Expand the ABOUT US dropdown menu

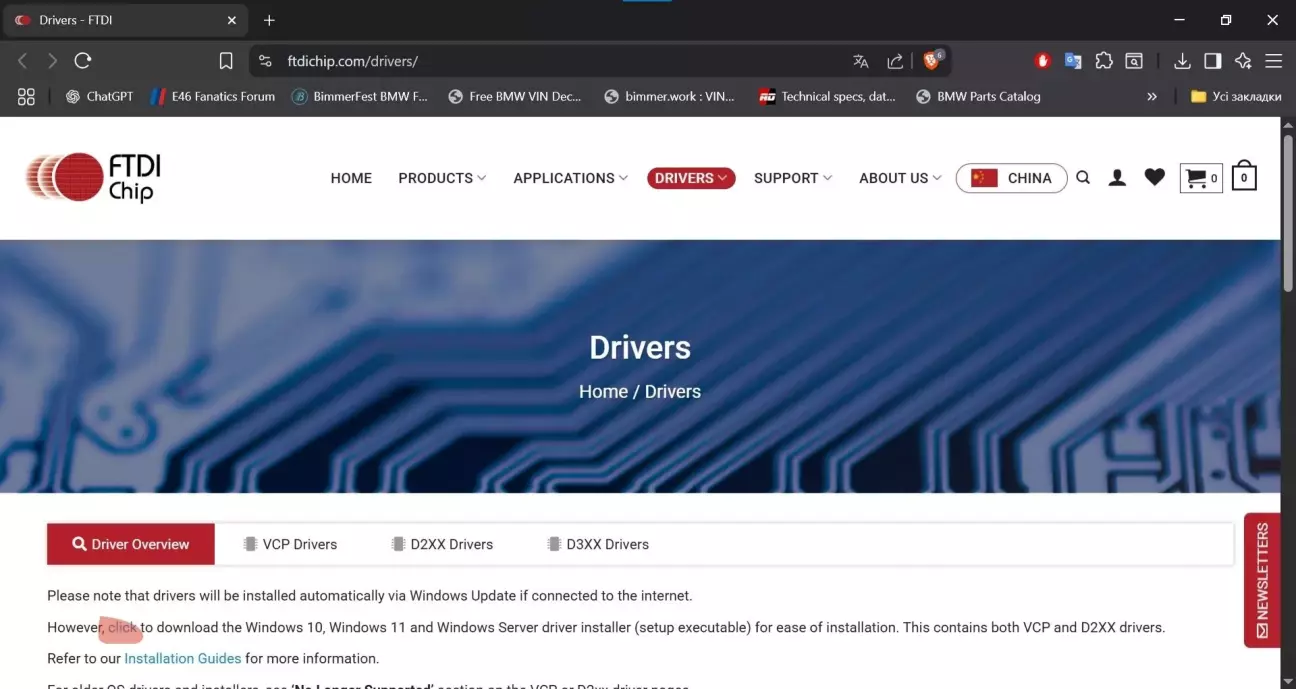900,178
